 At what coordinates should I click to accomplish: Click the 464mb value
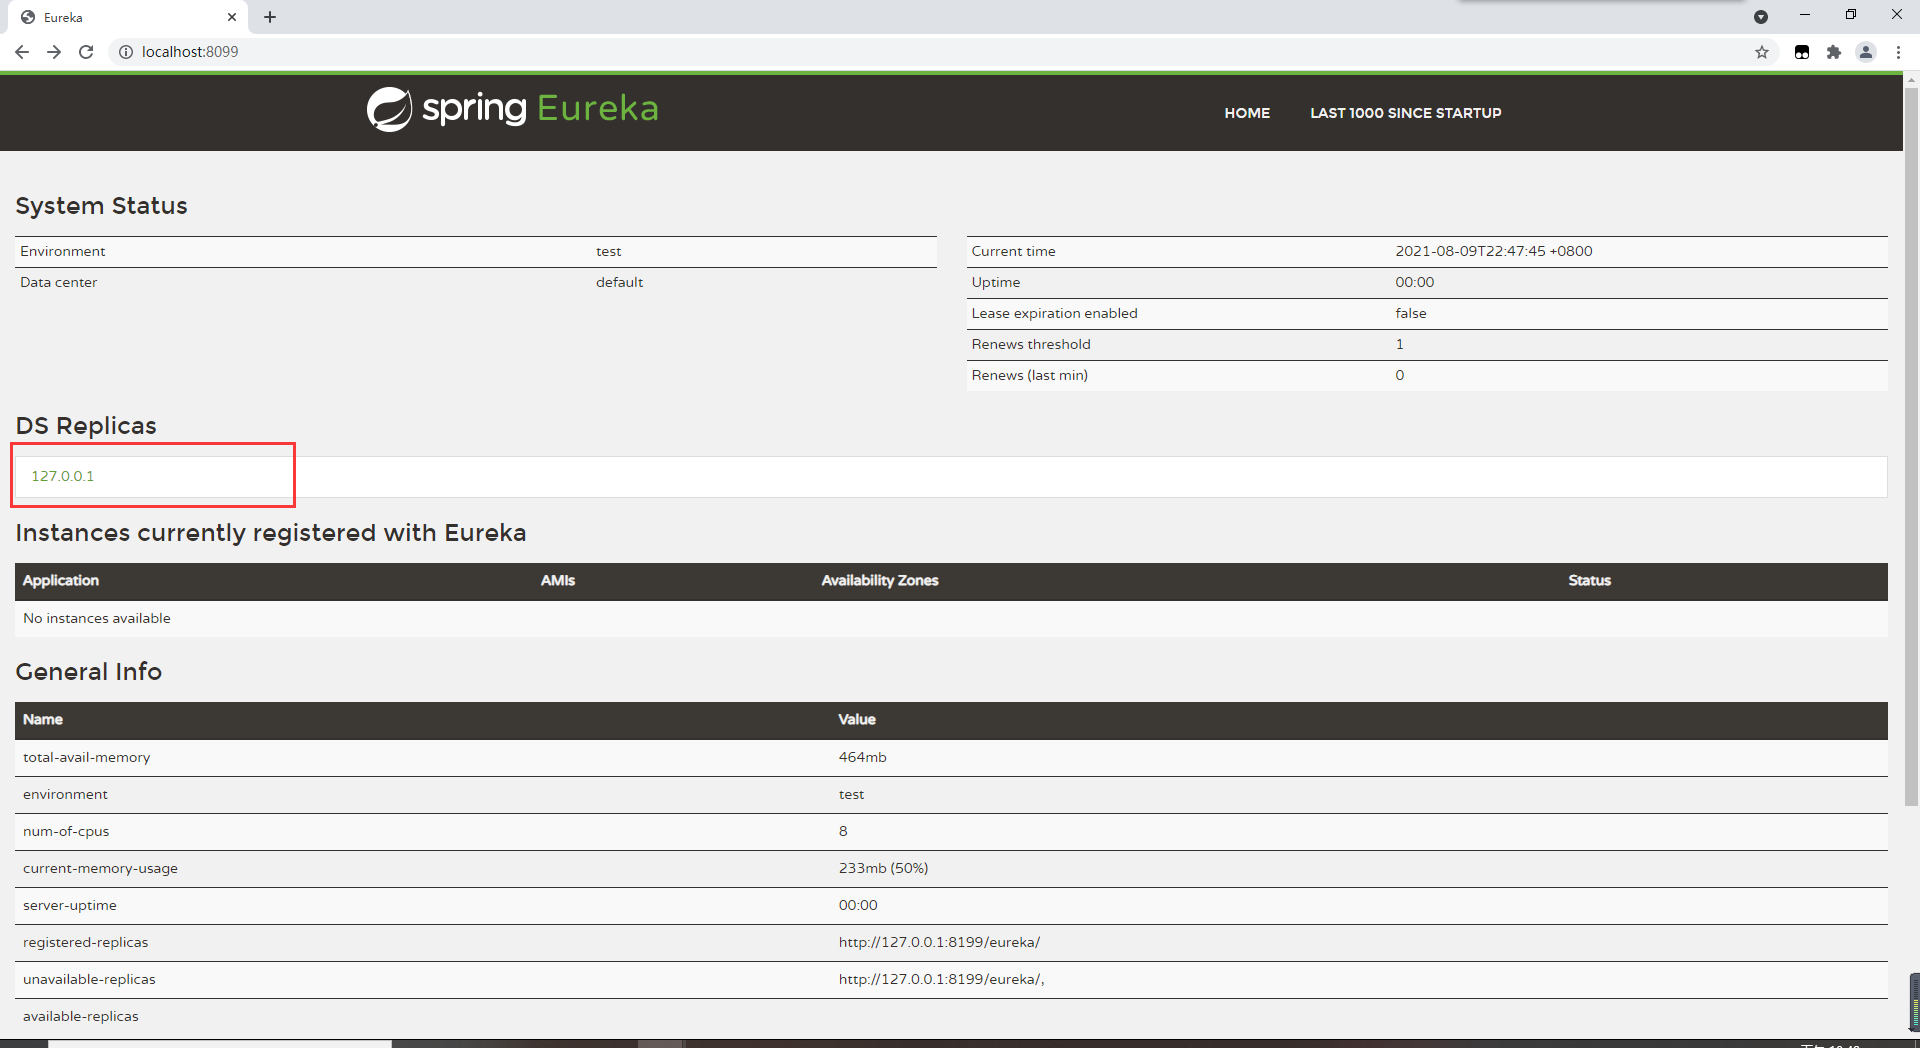click(862, 757)
